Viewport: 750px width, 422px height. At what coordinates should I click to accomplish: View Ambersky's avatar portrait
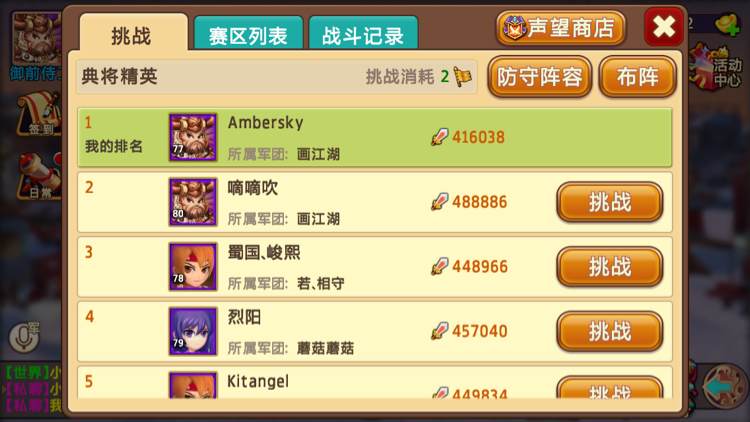(x=193, y=137)
